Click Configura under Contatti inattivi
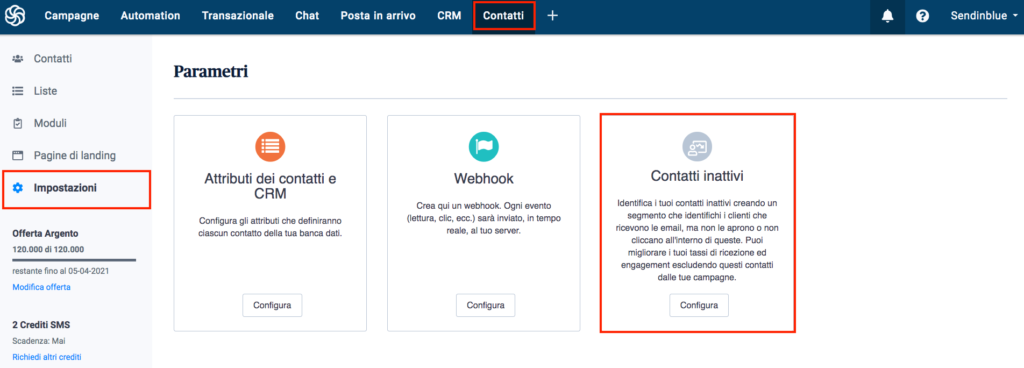 tap(699, 305)
